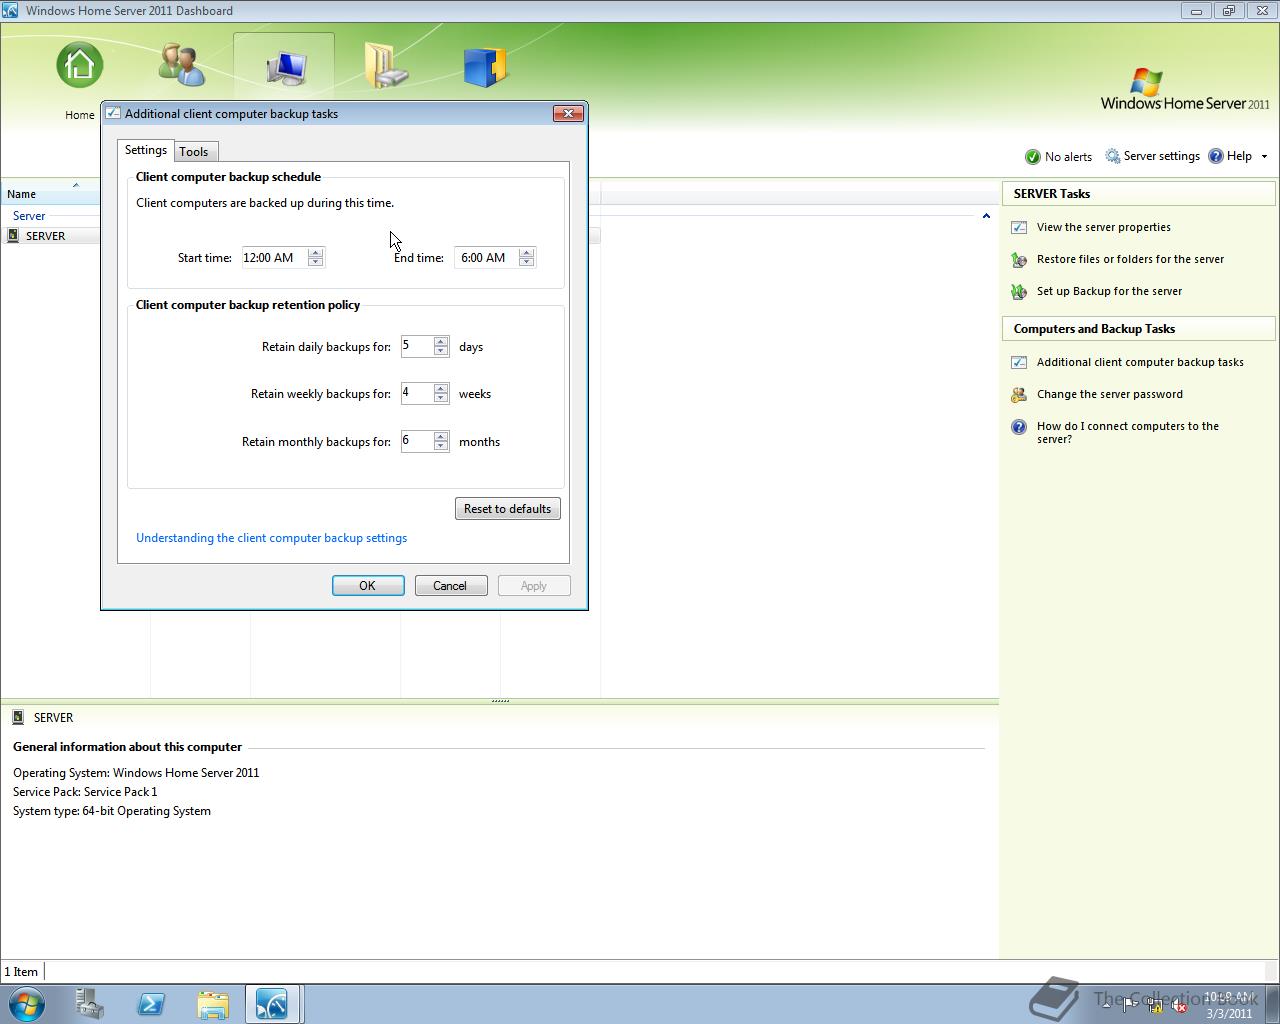Click the Additional client computer backup tasks icon
Screen dimensions: 1280x1024
click(x=1019, y=362)
